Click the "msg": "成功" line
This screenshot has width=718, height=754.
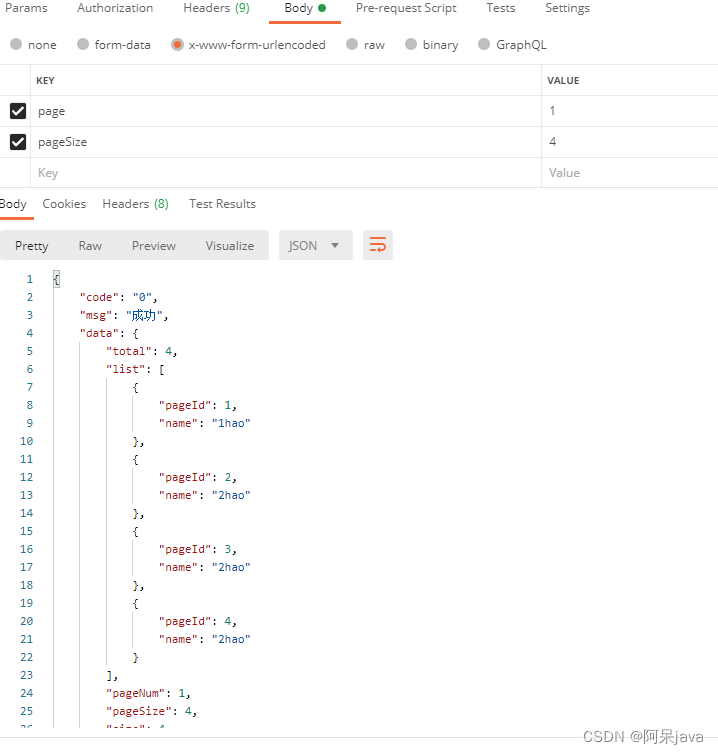124,315
